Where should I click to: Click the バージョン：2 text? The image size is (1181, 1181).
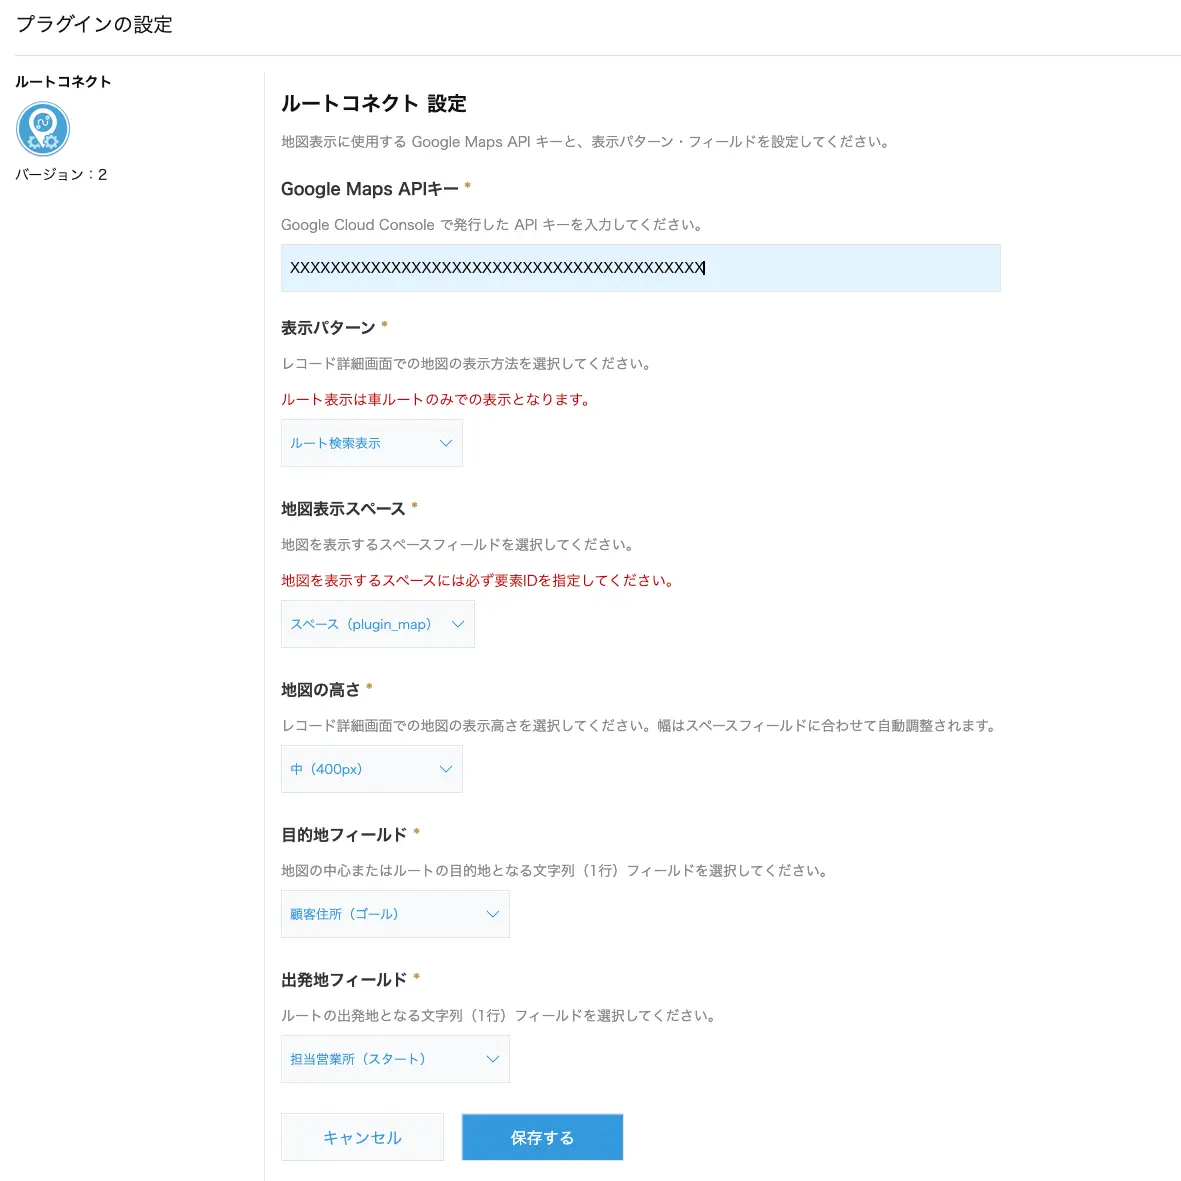[x=61, y=174]
